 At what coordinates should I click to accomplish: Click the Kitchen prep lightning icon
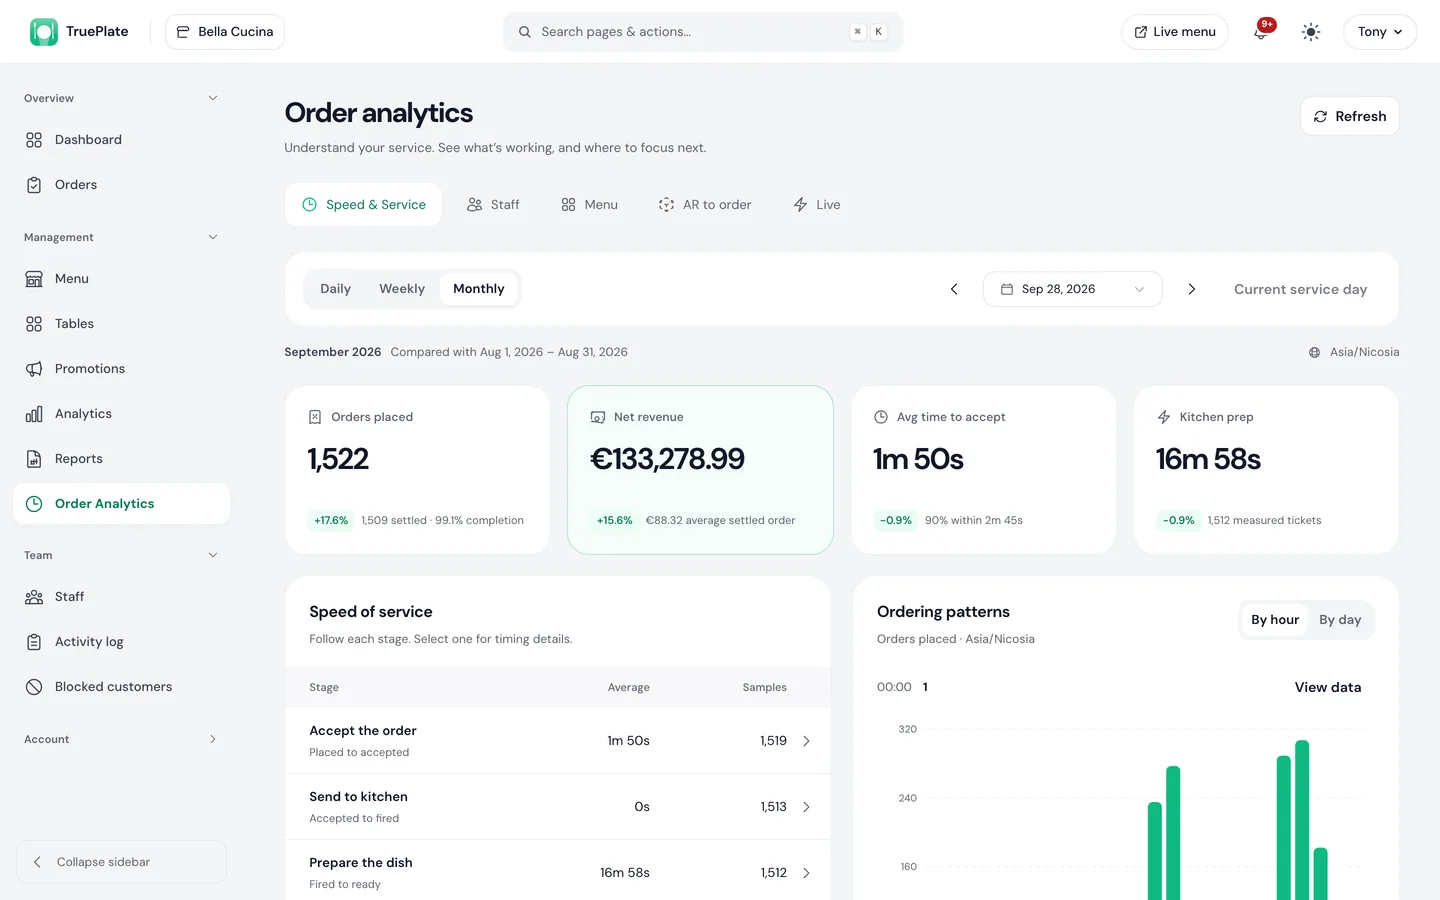(x=1164, y=417)
